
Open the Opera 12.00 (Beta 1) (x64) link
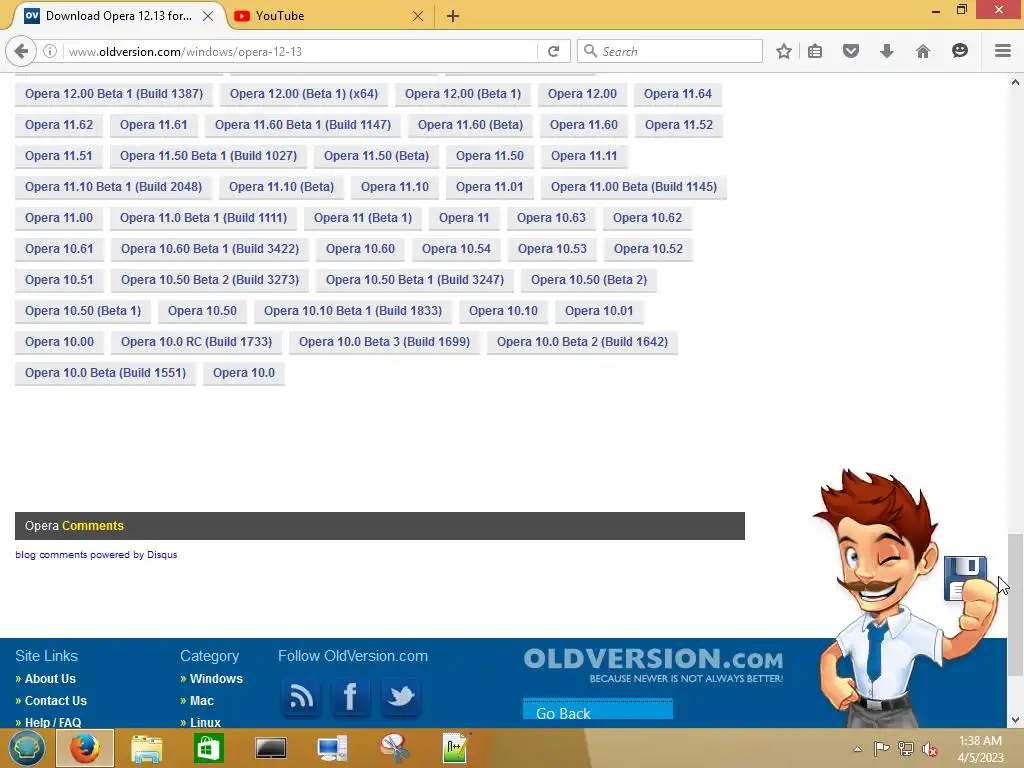304,94
